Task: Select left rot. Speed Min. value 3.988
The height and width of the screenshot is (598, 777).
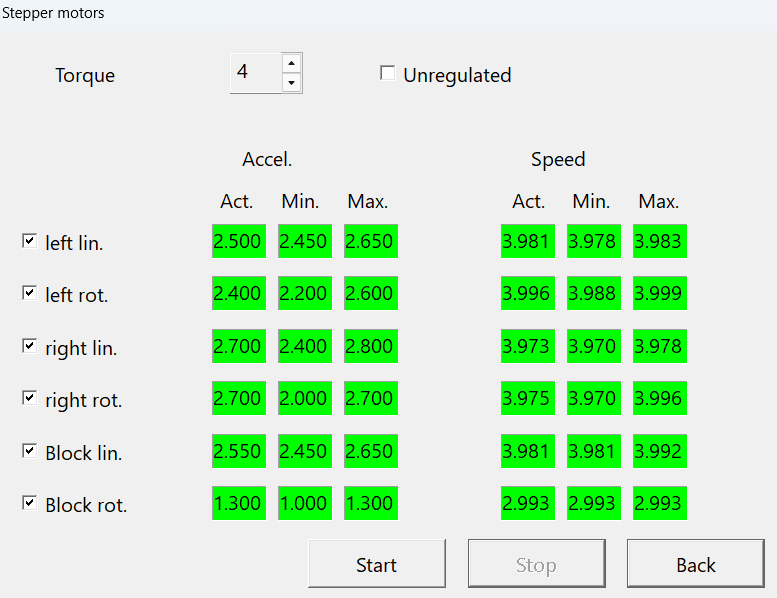Action: 594,293
